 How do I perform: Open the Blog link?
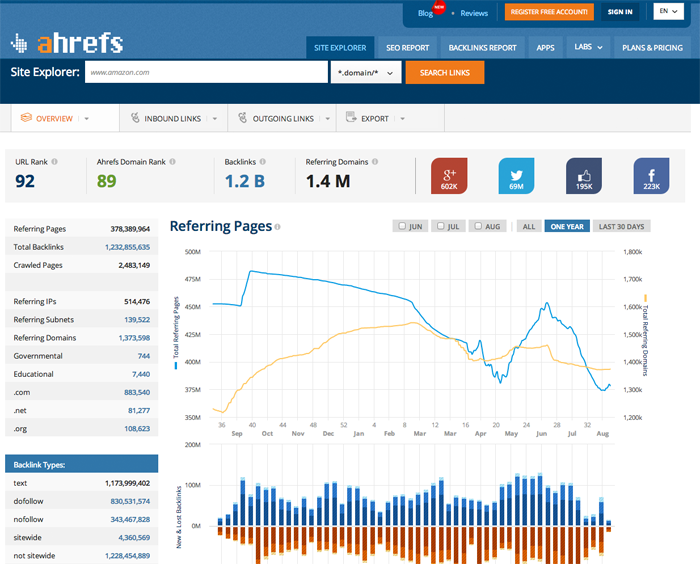pyautogui.click(x=425, y=13)
